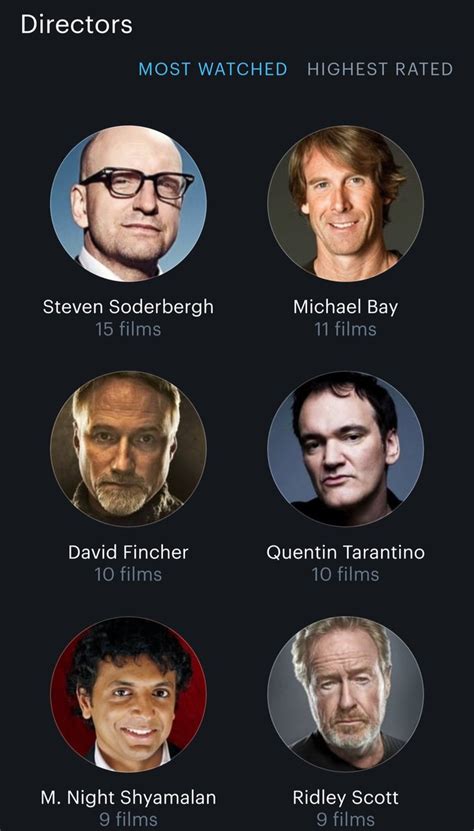Image resolution: width=474 pixels, height=831 pixels.
Task: Switch to the Most Watched tab
Action: coord(213,69)
